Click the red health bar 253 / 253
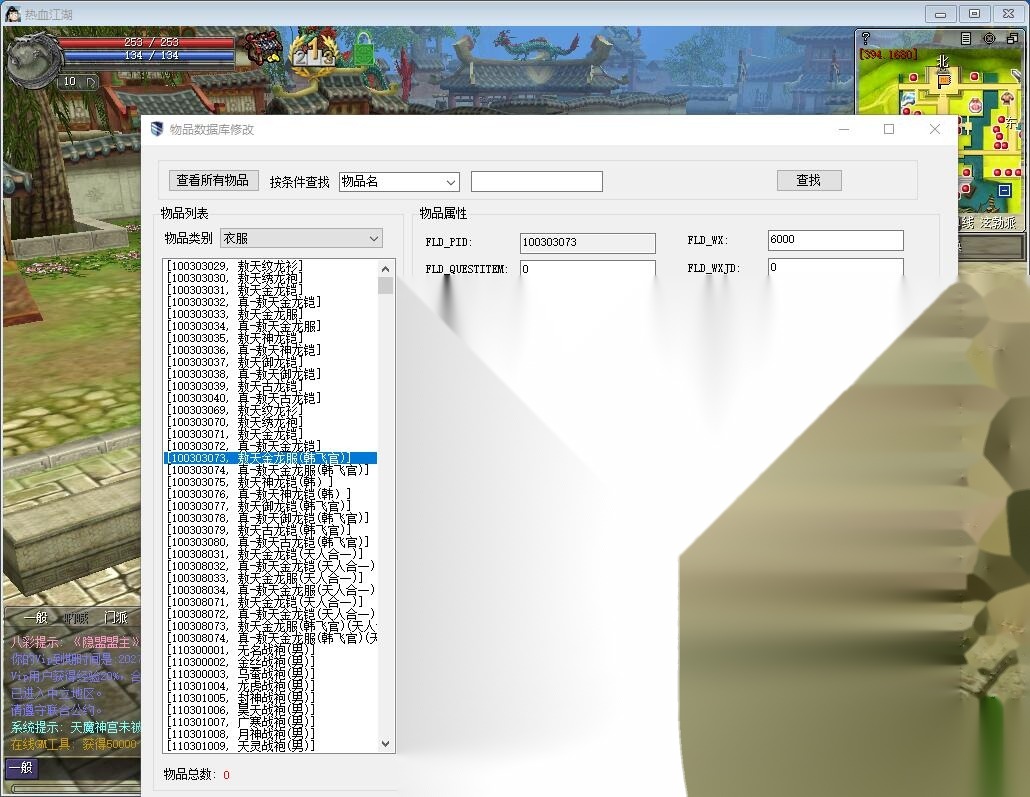 pyautogui.click(x=148, y=42)
